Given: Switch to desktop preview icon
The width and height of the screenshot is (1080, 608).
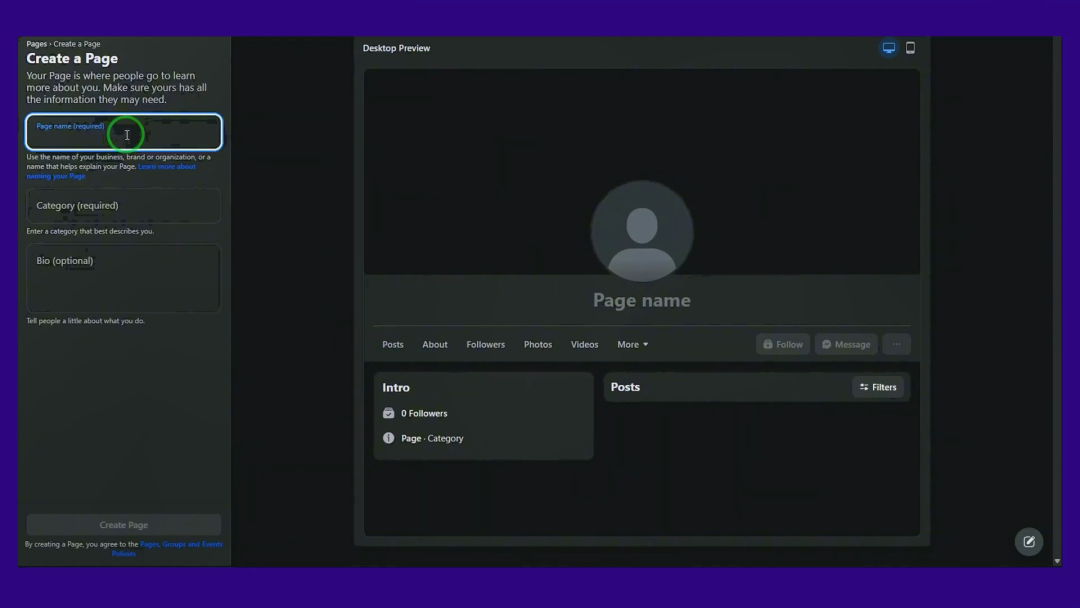Looking at the screenshot, I should 889,48.
